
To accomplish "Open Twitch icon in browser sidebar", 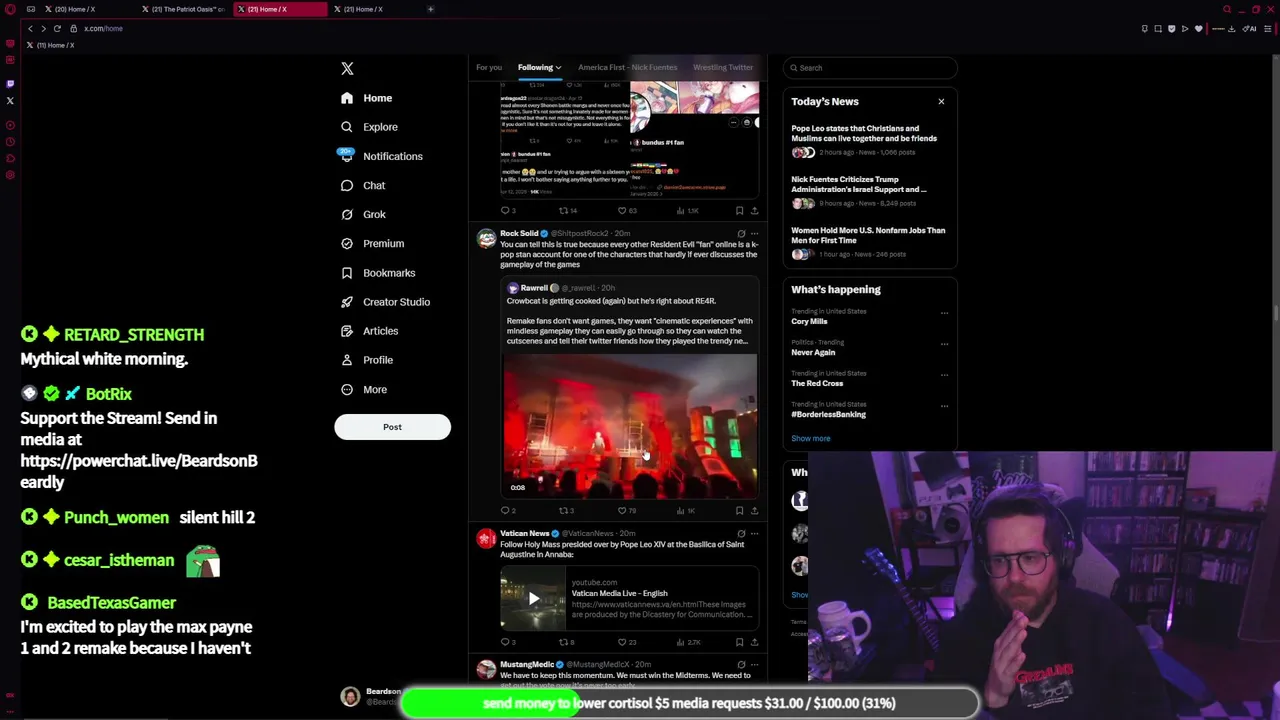I will coord(10,84).
